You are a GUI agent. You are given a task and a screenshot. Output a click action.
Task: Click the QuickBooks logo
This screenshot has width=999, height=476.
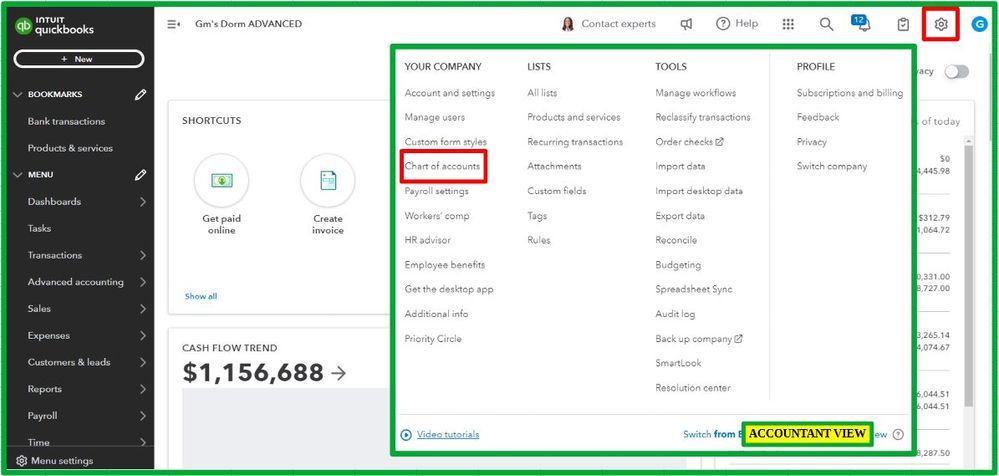[55, 25]
